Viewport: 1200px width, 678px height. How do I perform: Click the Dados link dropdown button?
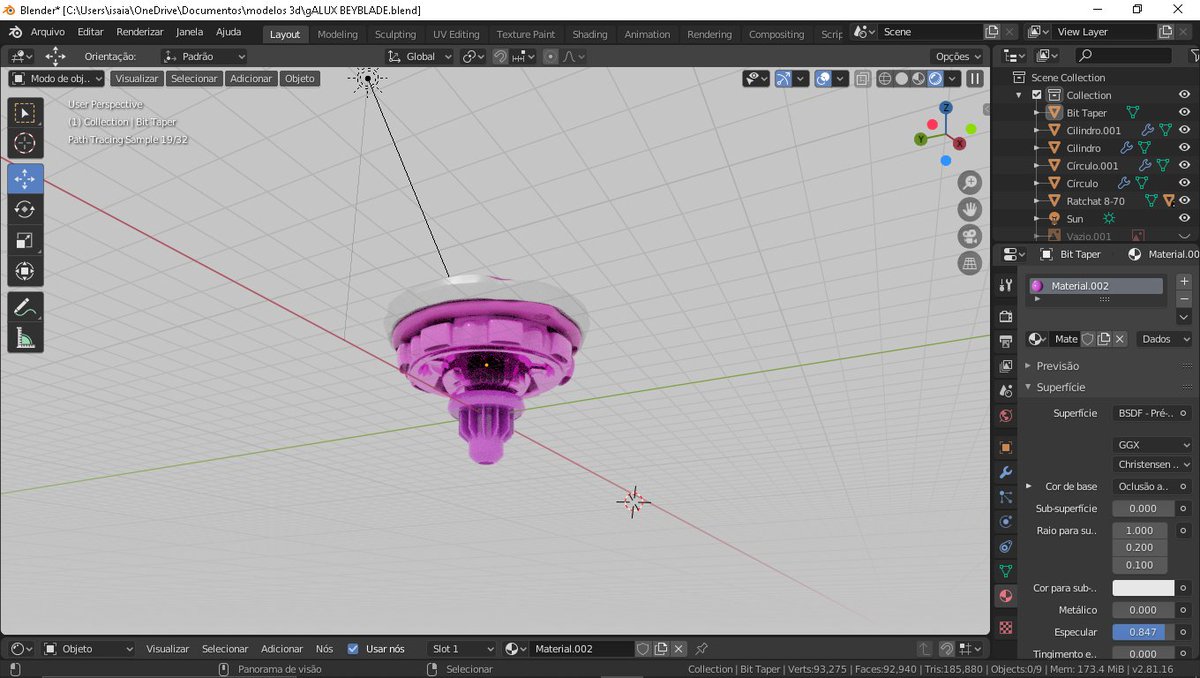pos(1164,339)
